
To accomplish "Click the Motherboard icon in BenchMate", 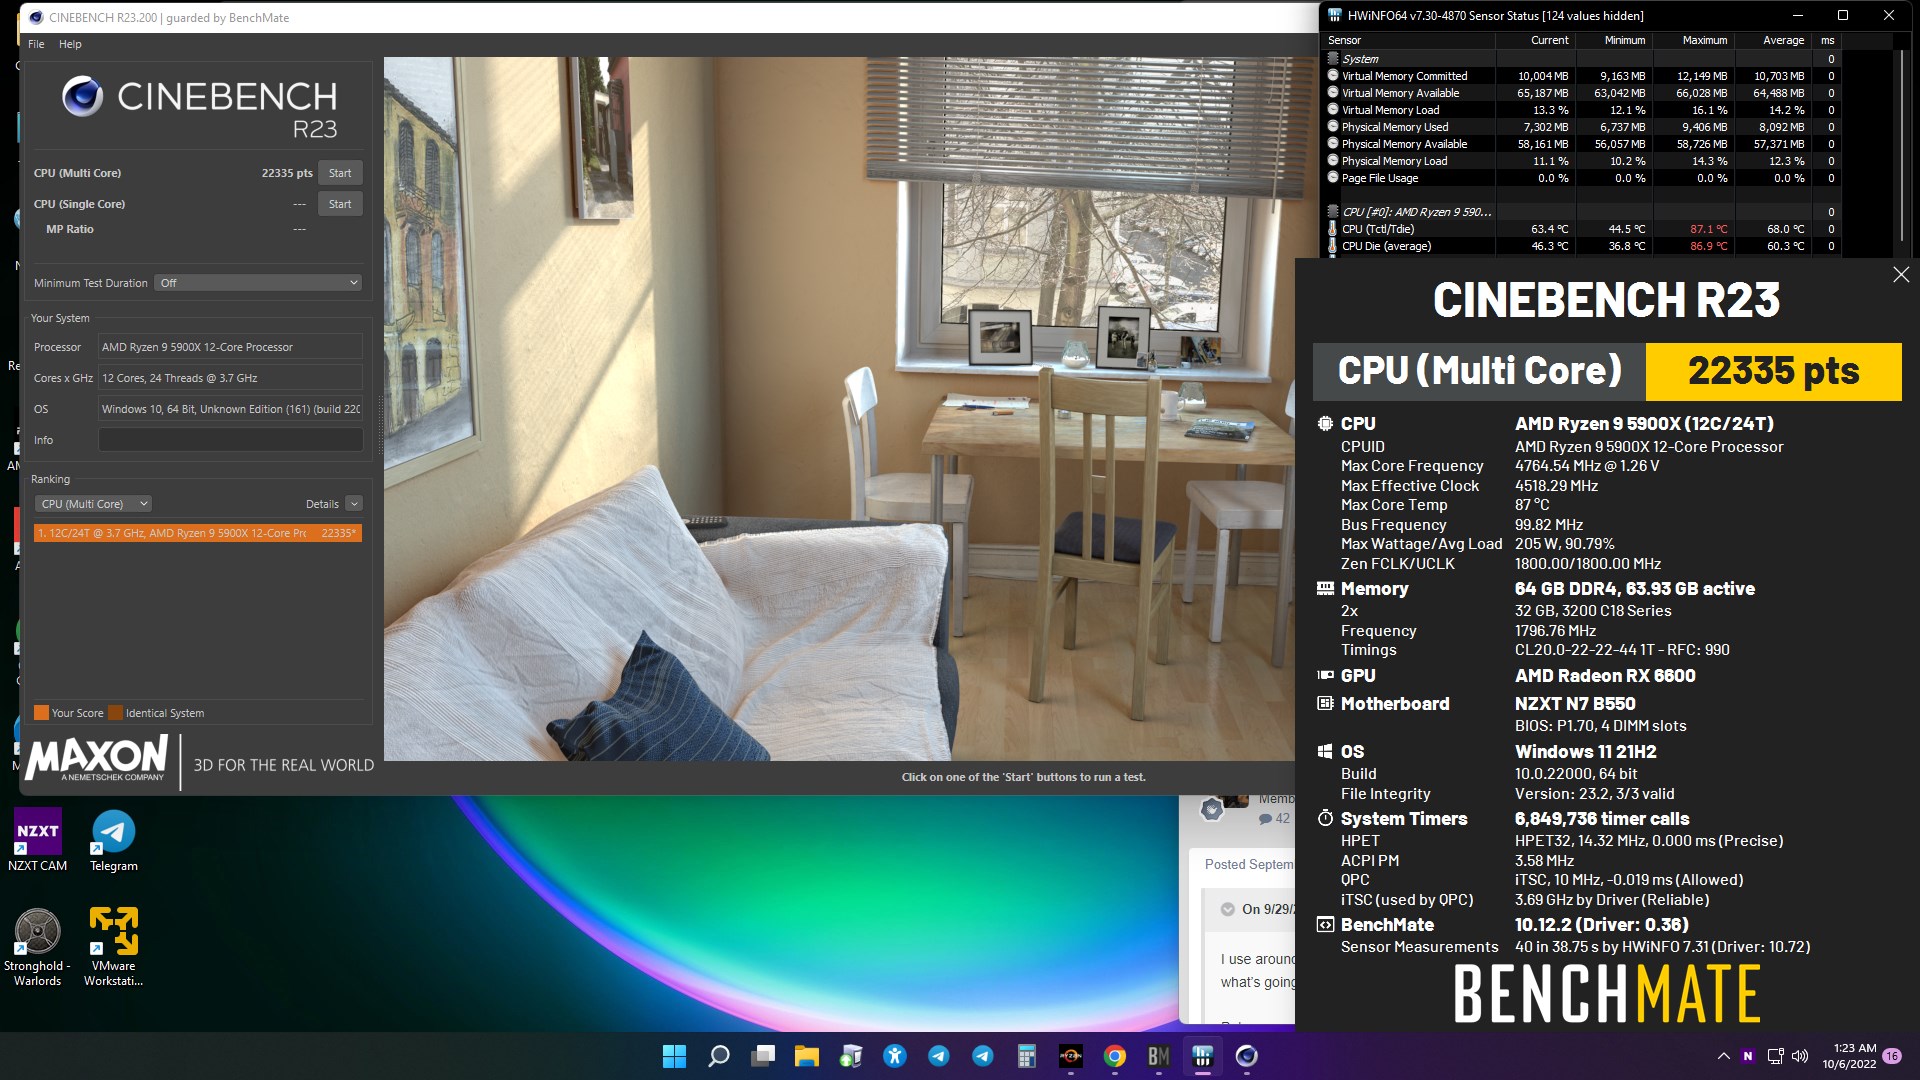I will pos(1325,704).
